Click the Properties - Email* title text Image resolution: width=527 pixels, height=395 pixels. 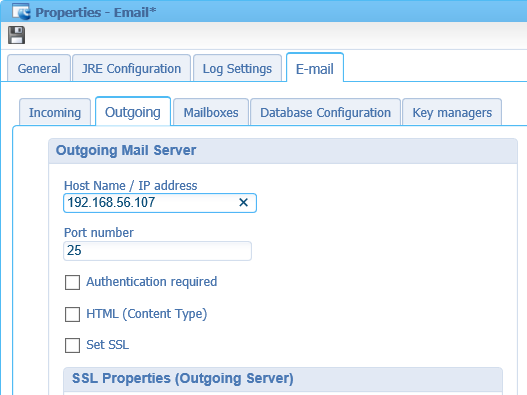click(x=96, y=12)
